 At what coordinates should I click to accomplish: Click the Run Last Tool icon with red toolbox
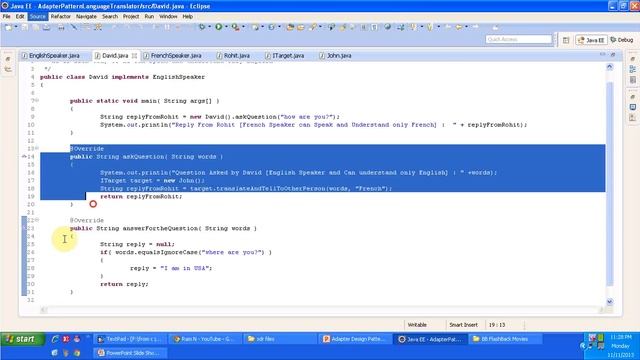[235, 27]
